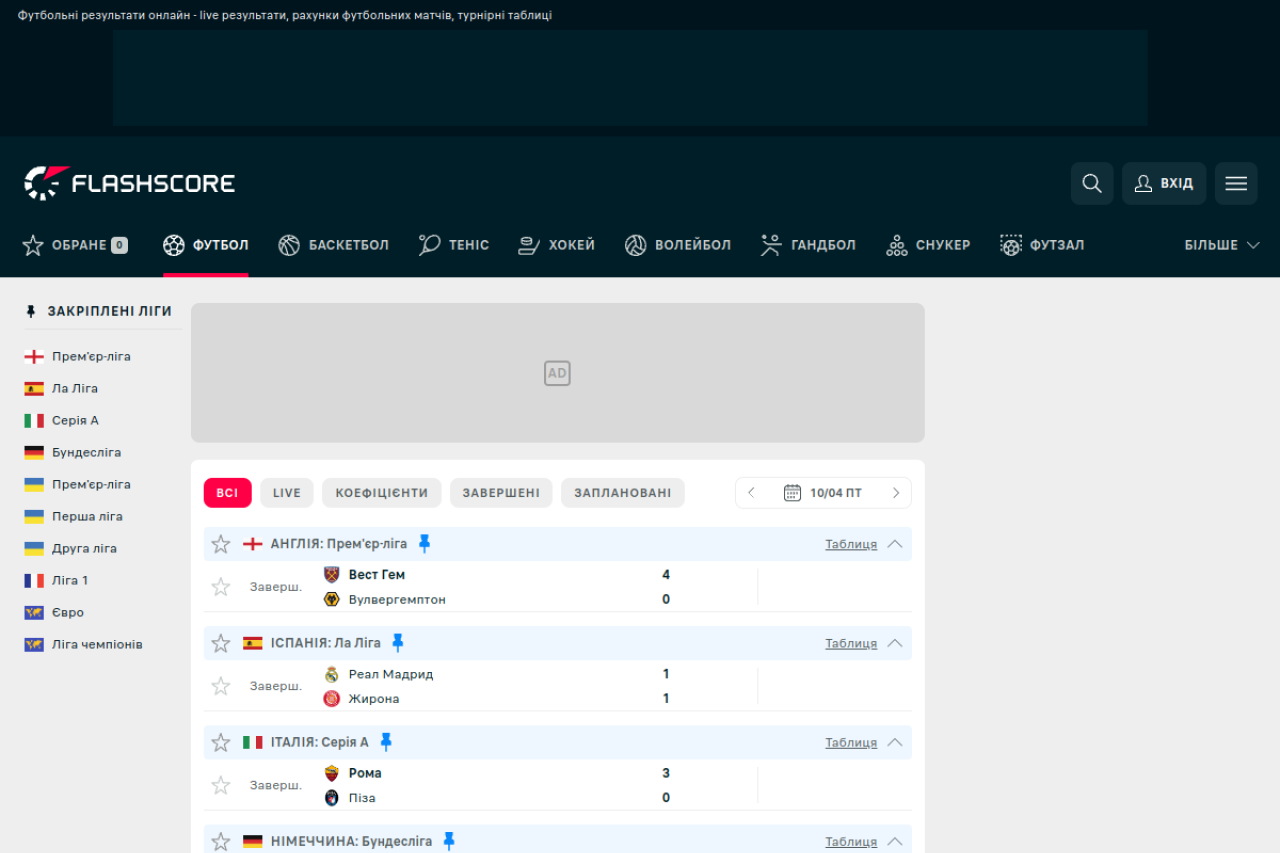
Task: Select the Хокей sport icon
Action: [528, 244]
